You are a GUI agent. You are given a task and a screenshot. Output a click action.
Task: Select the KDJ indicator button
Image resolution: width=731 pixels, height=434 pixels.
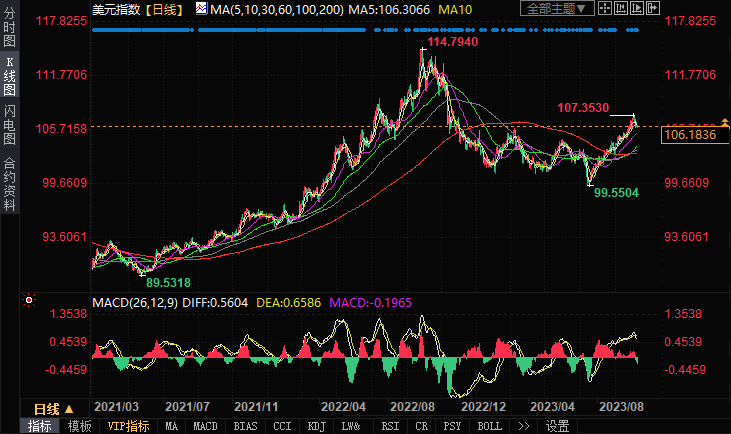pyautogui.click(x=316, y=426)
